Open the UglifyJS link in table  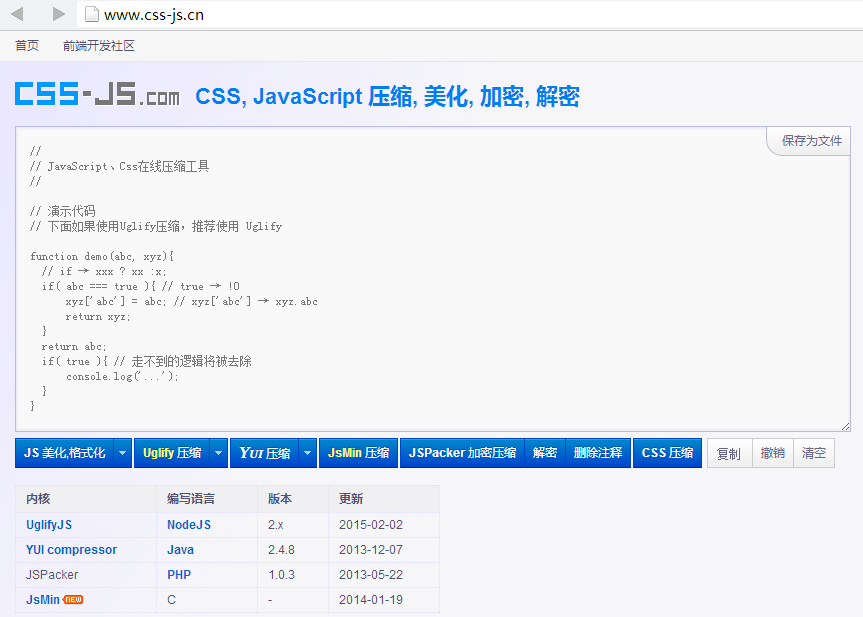(x=49, y=525)
